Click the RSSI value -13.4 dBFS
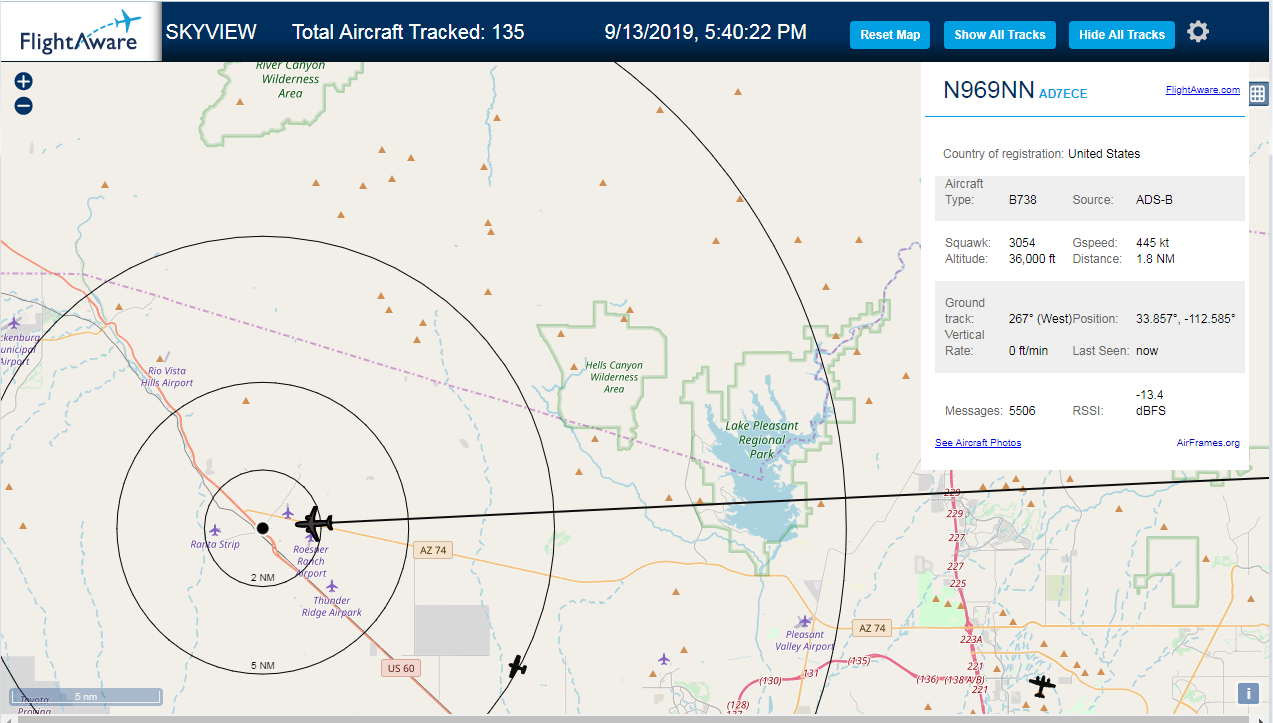 1151,403
